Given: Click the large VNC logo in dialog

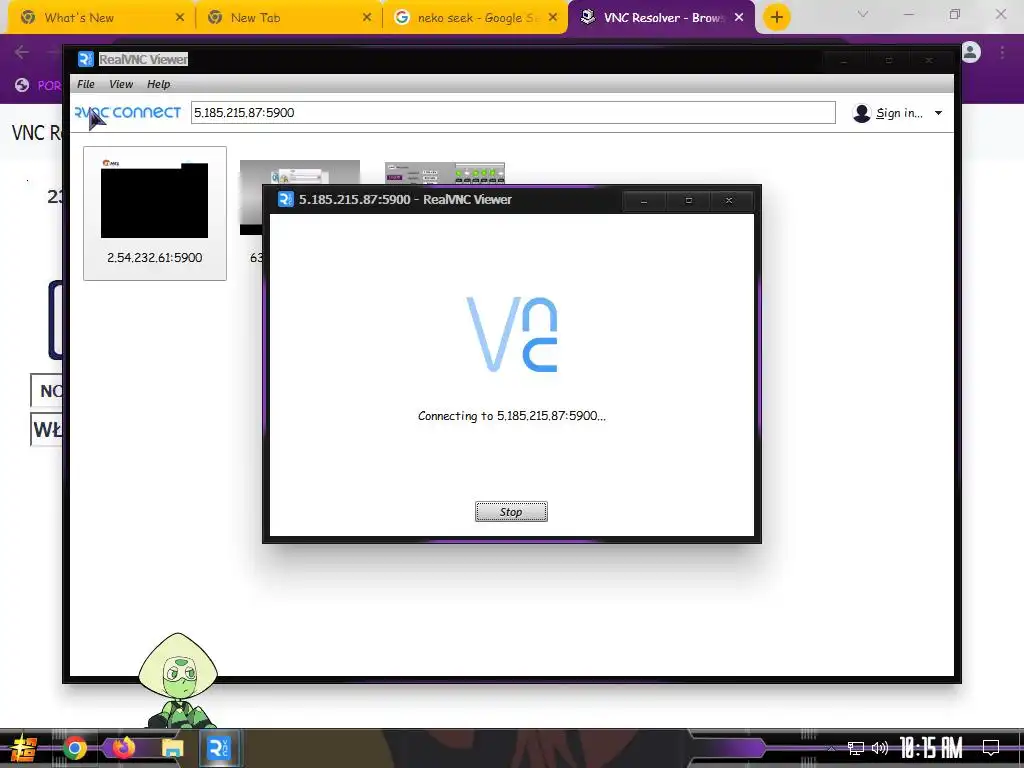Looking at the screenshot, I should click(511, 334).
